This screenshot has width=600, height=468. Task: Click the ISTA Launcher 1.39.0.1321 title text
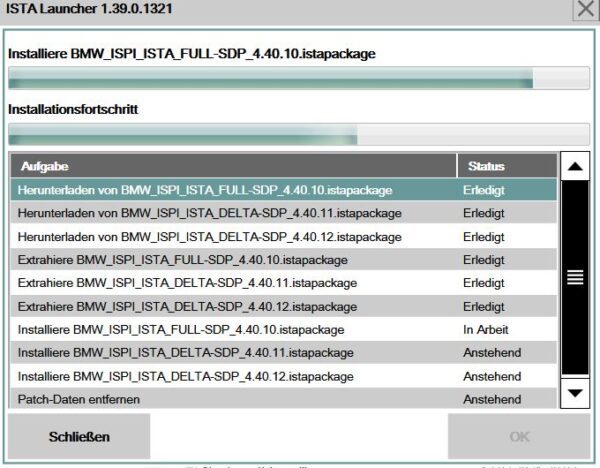(89, 8)
